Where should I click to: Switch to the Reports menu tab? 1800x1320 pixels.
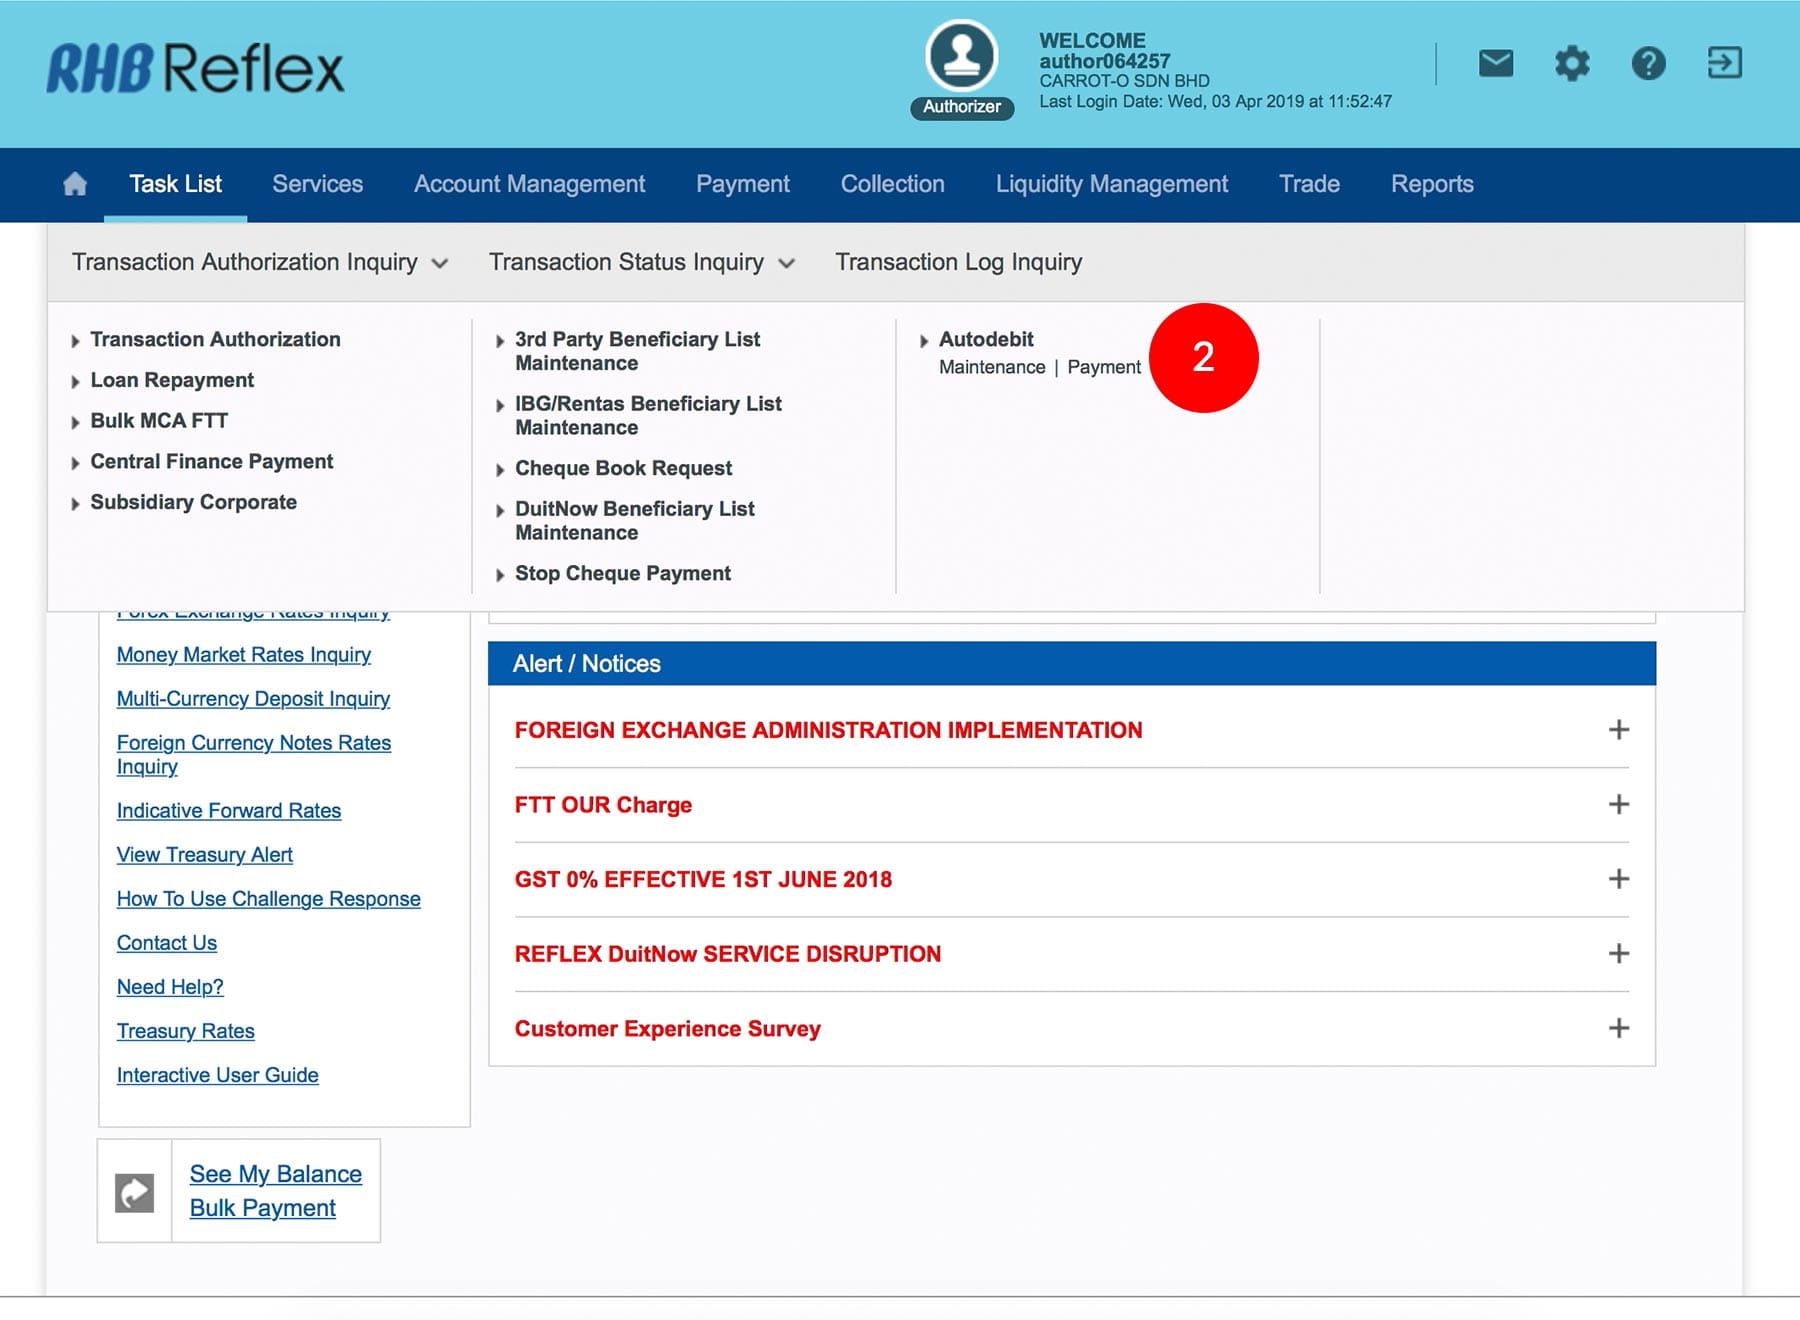pyautogui.click(x=1431, y=184)
